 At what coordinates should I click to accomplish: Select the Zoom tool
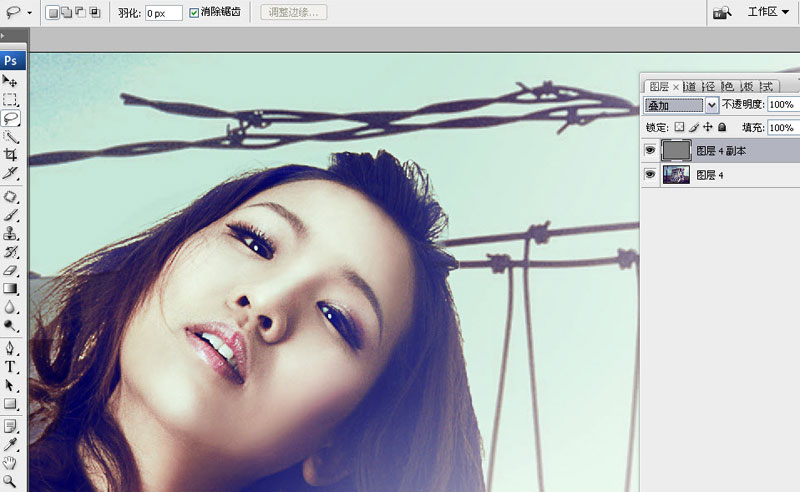[x=10, y=481]
